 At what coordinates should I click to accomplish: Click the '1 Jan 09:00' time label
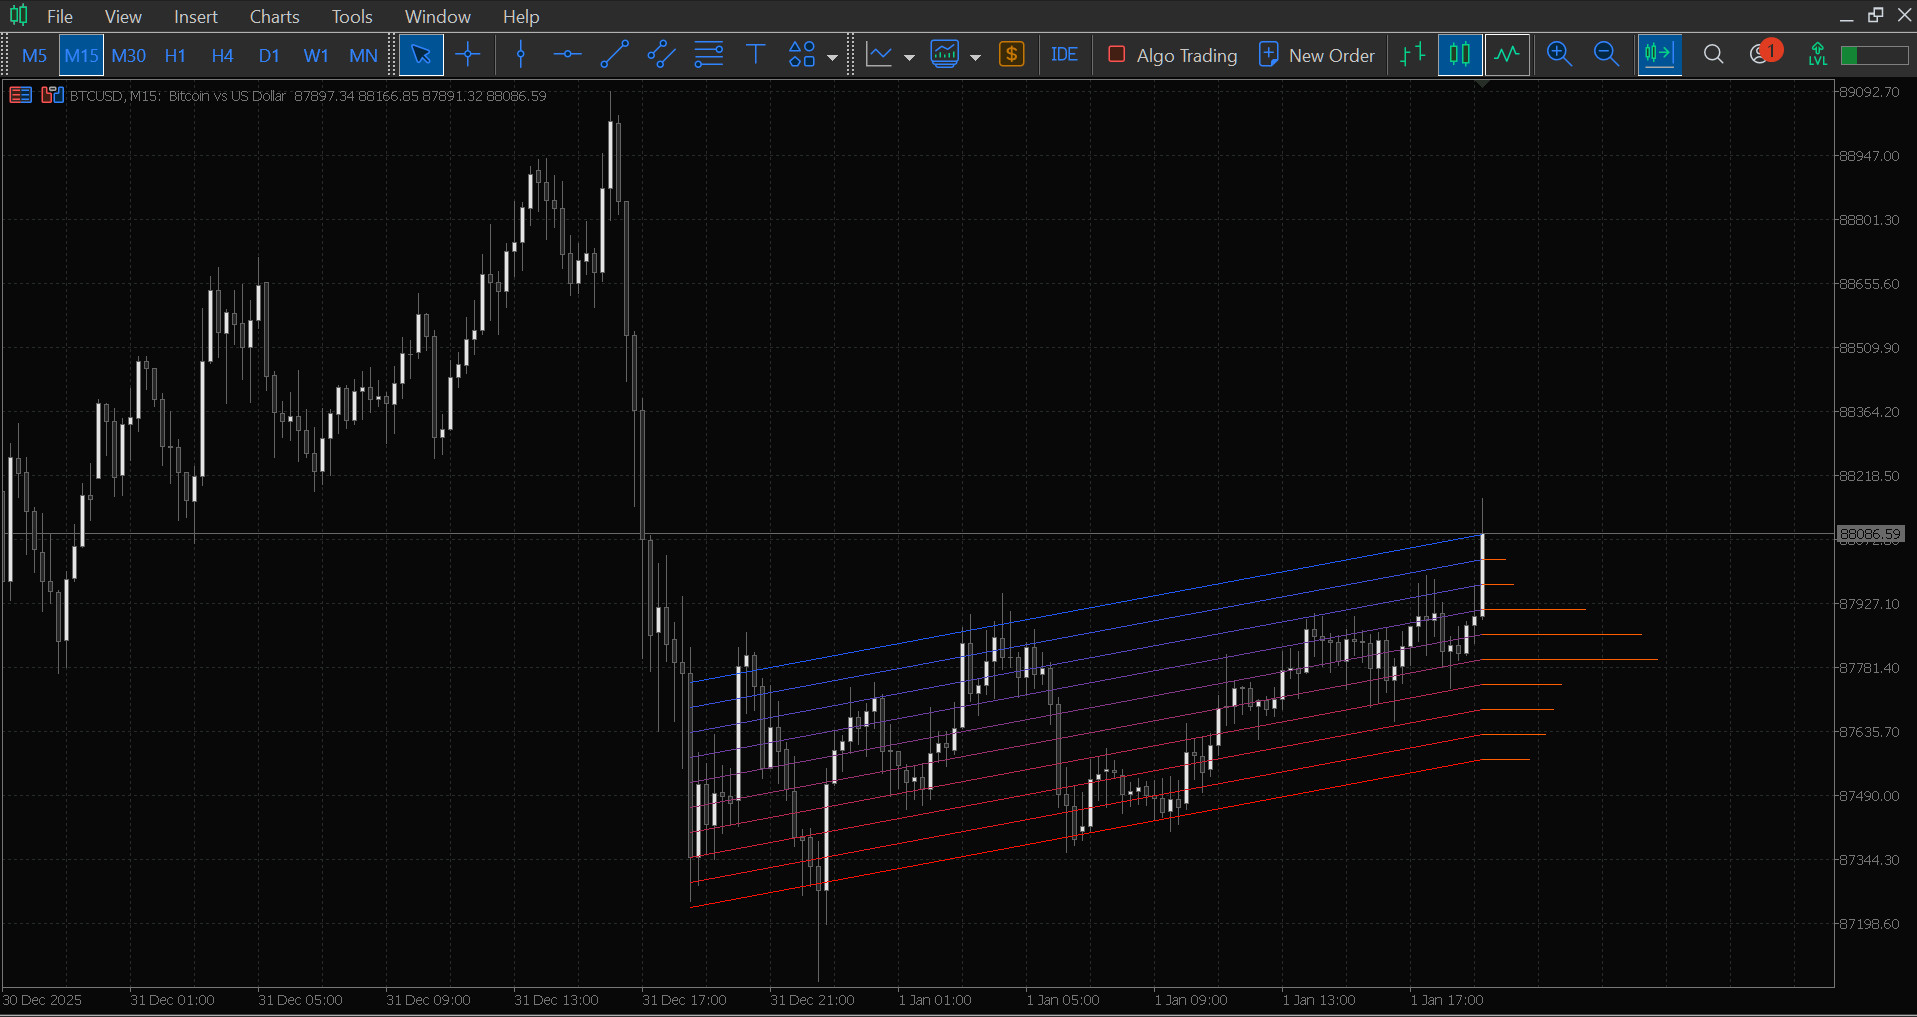(x=1191, y=1000)
